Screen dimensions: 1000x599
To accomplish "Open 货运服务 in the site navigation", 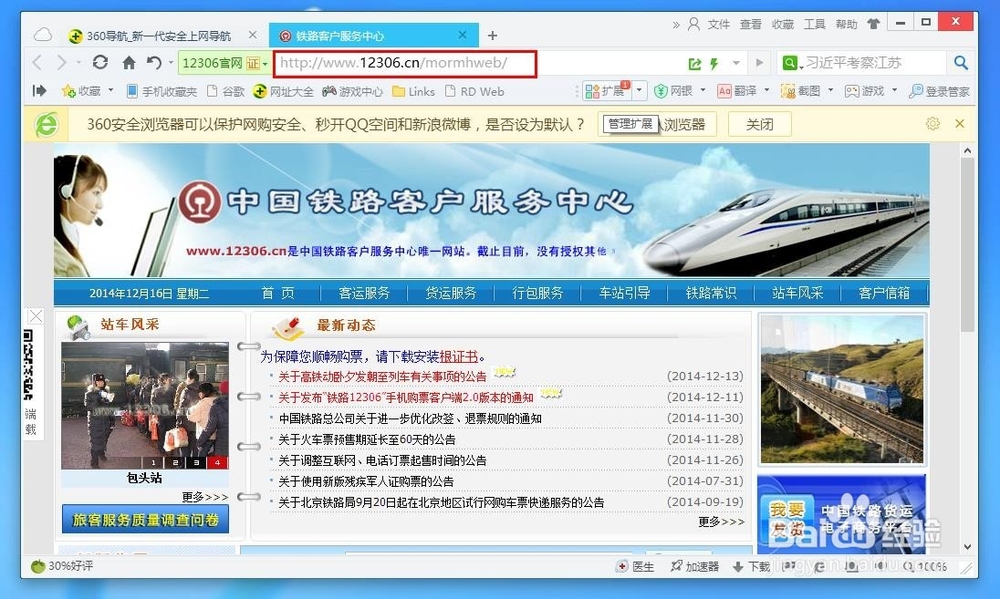I will tap(451, 293).
